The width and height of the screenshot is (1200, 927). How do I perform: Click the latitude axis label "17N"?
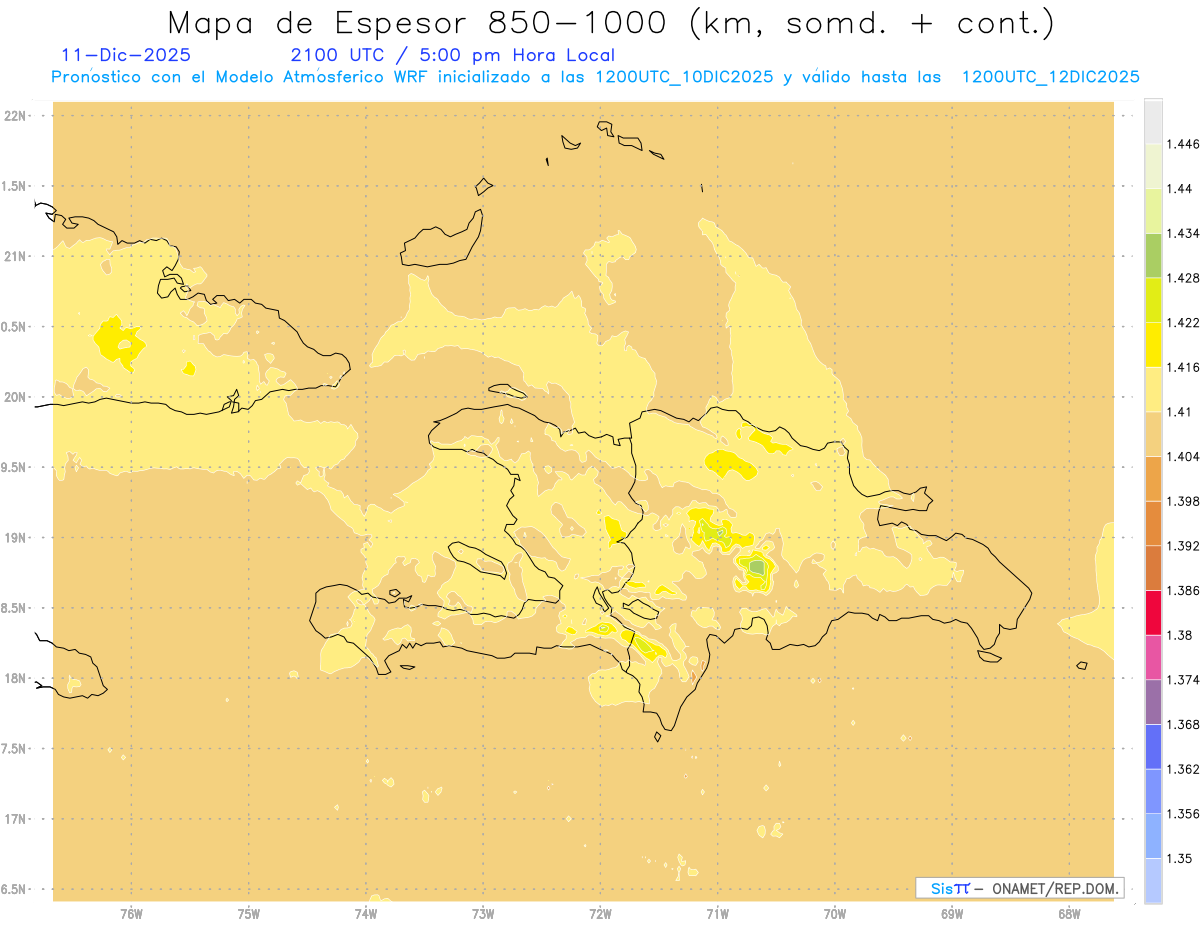(x=15, y=819)
